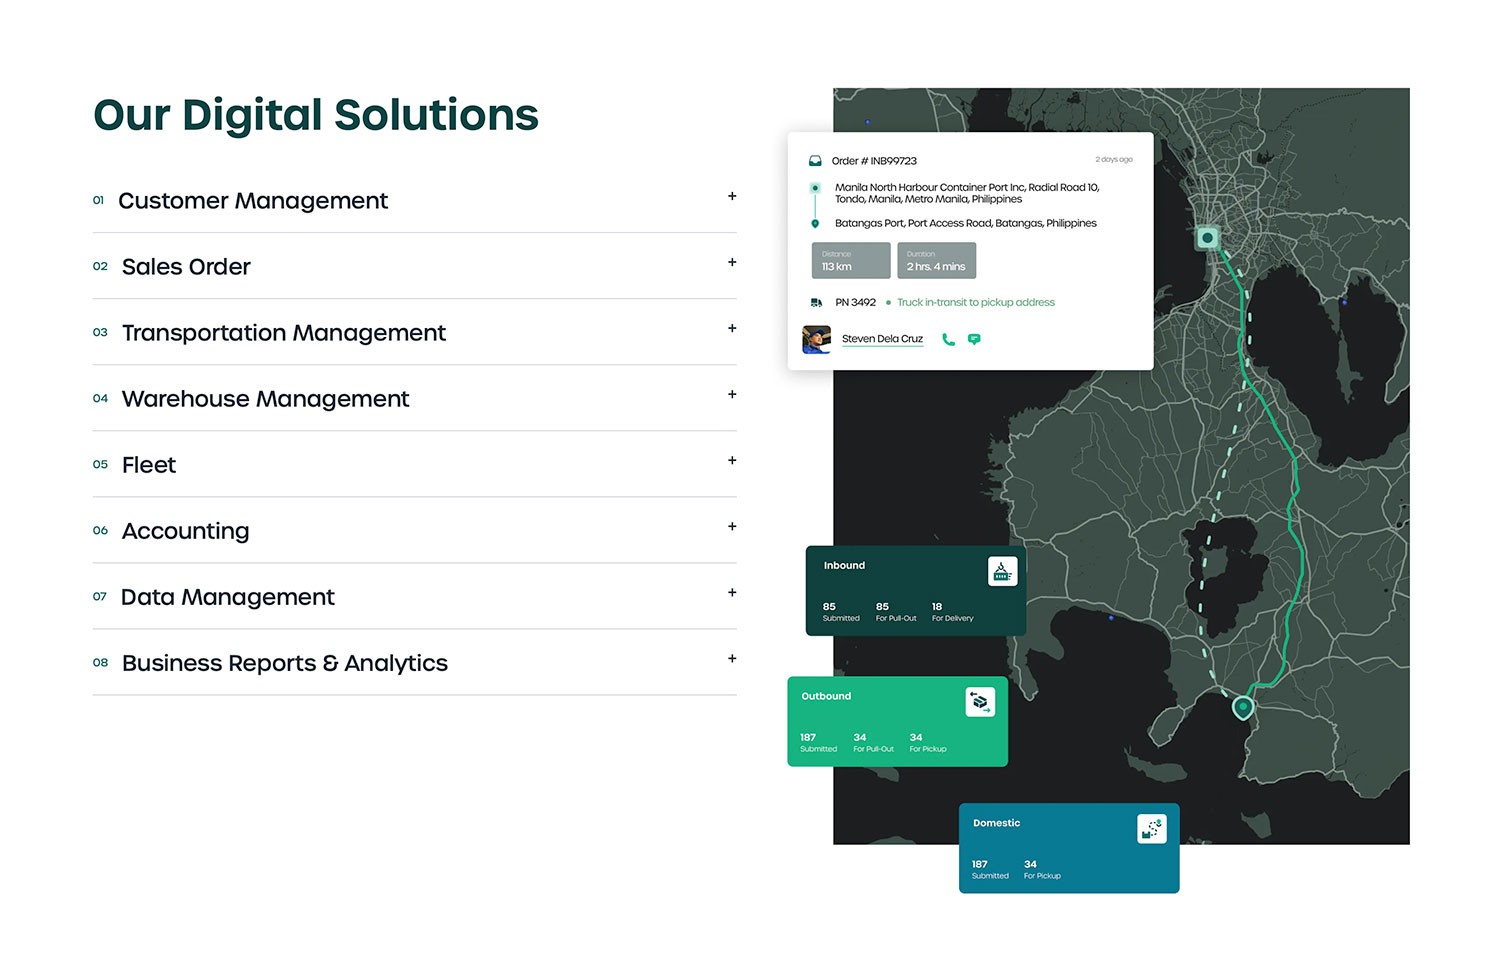Click the order inbox icon beside Order number
This screenshot has height=961, width=1500.
pos(815,161)
